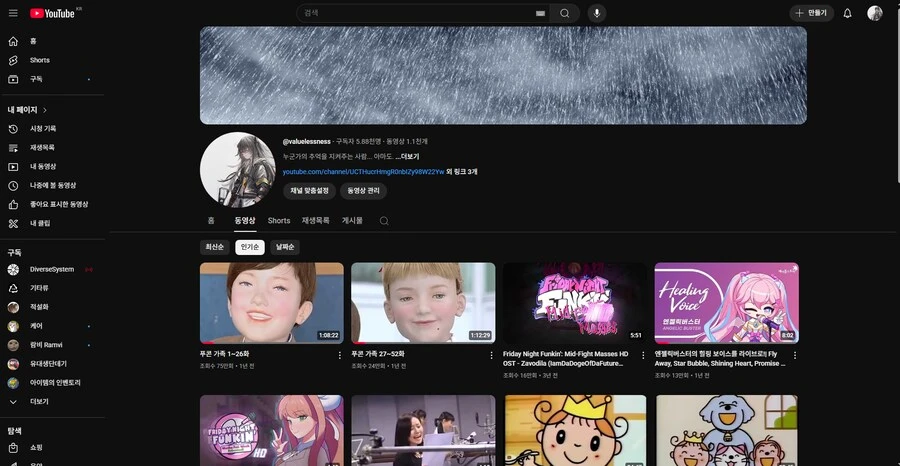Open options menu for 푸몬 가족 1~26화
The image size is (900, 466).
[339, 355]
